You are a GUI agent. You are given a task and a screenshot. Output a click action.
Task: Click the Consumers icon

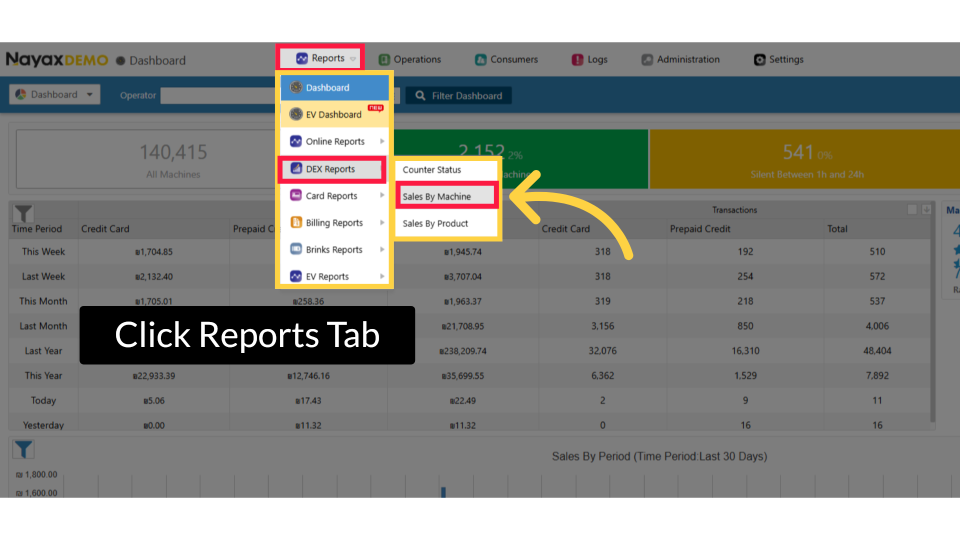481,59
